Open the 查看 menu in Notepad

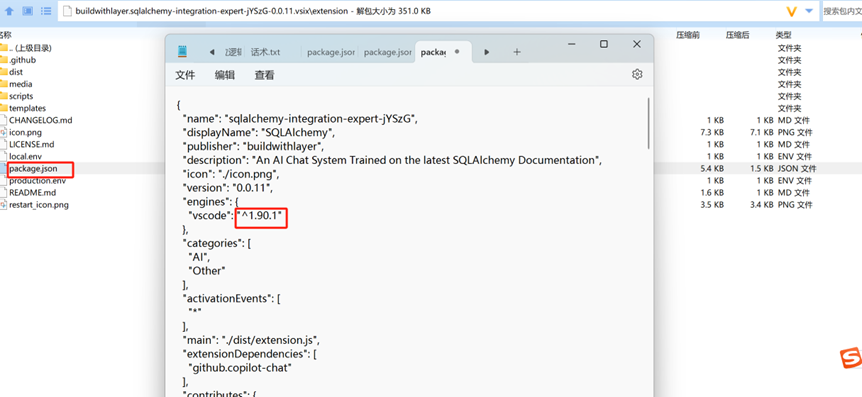click(x=264, y=75)
